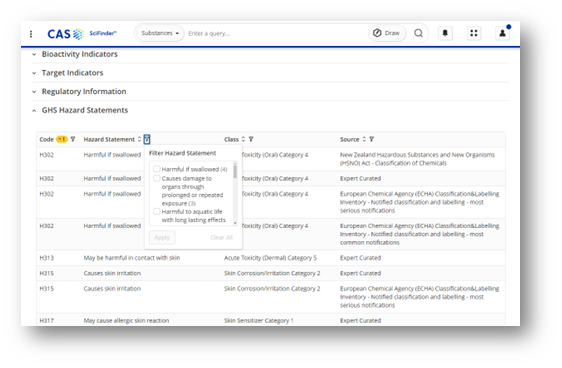Screen dimensions: 562x368
Task: Click the Filter Hazard Statement popup title
Action: tap(182, 153)
